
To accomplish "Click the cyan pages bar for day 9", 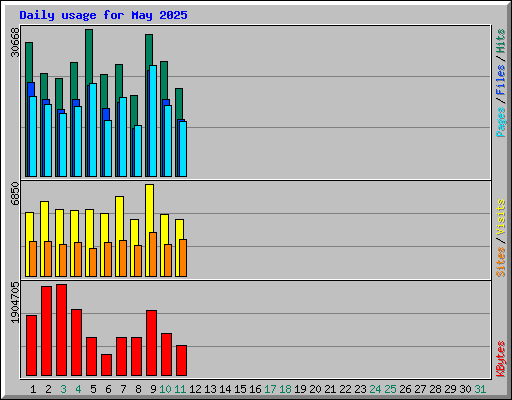I will (153, 121).
